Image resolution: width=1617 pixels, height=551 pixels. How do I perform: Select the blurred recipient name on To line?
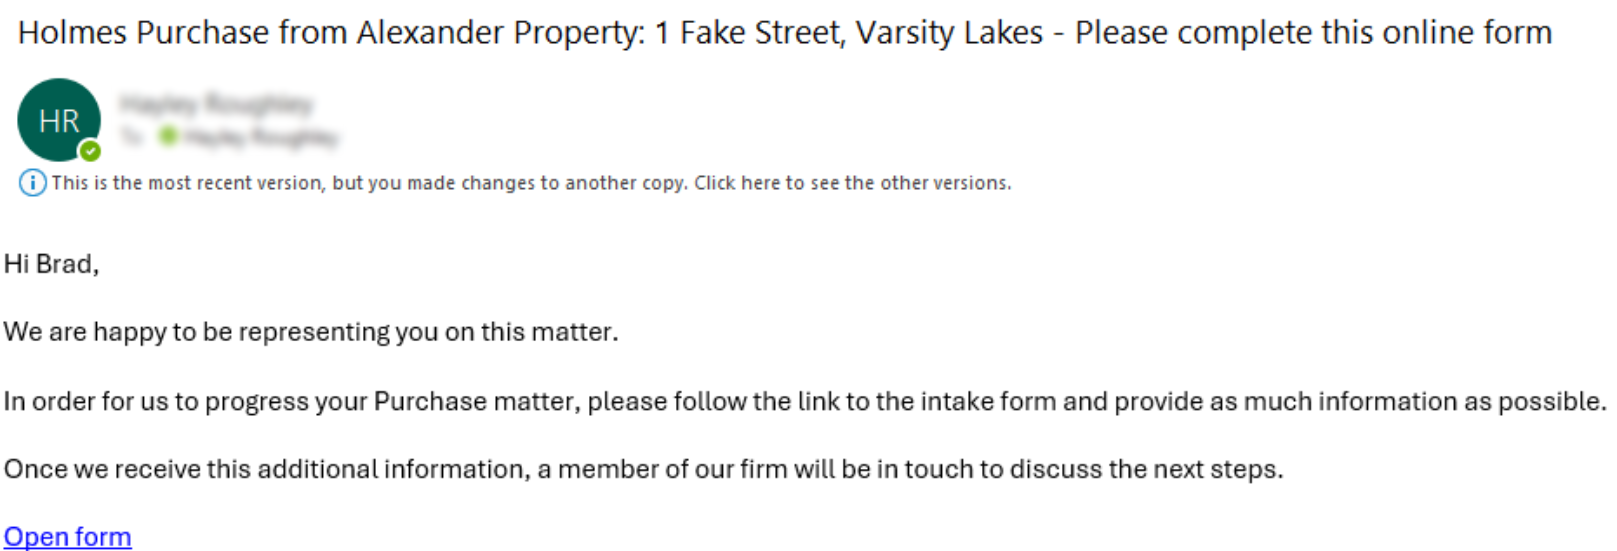[260, 137]
